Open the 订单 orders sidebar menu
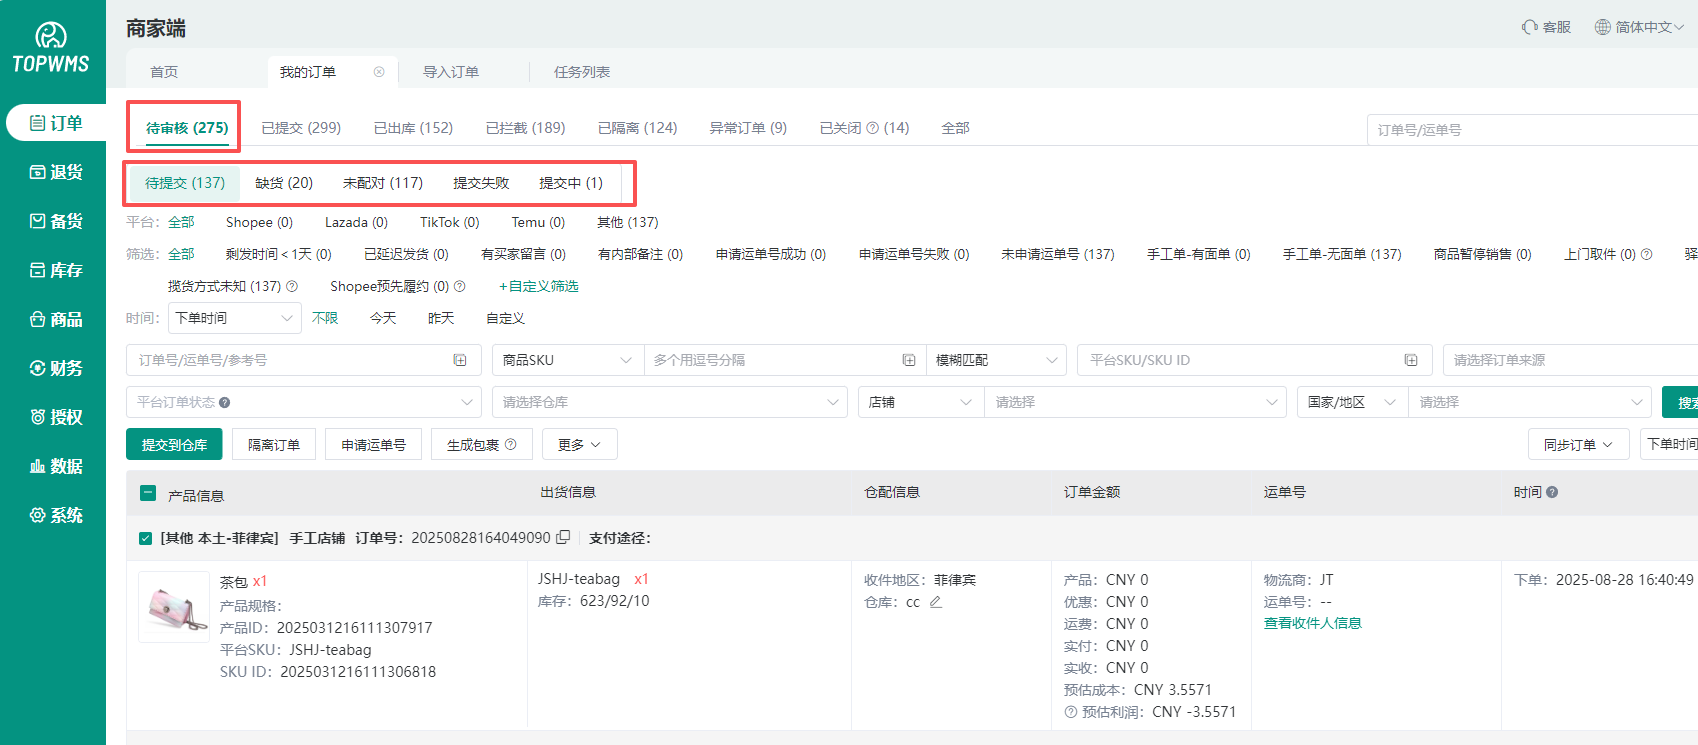Screen dimensions: 1698x745 (x=56, y=123)
